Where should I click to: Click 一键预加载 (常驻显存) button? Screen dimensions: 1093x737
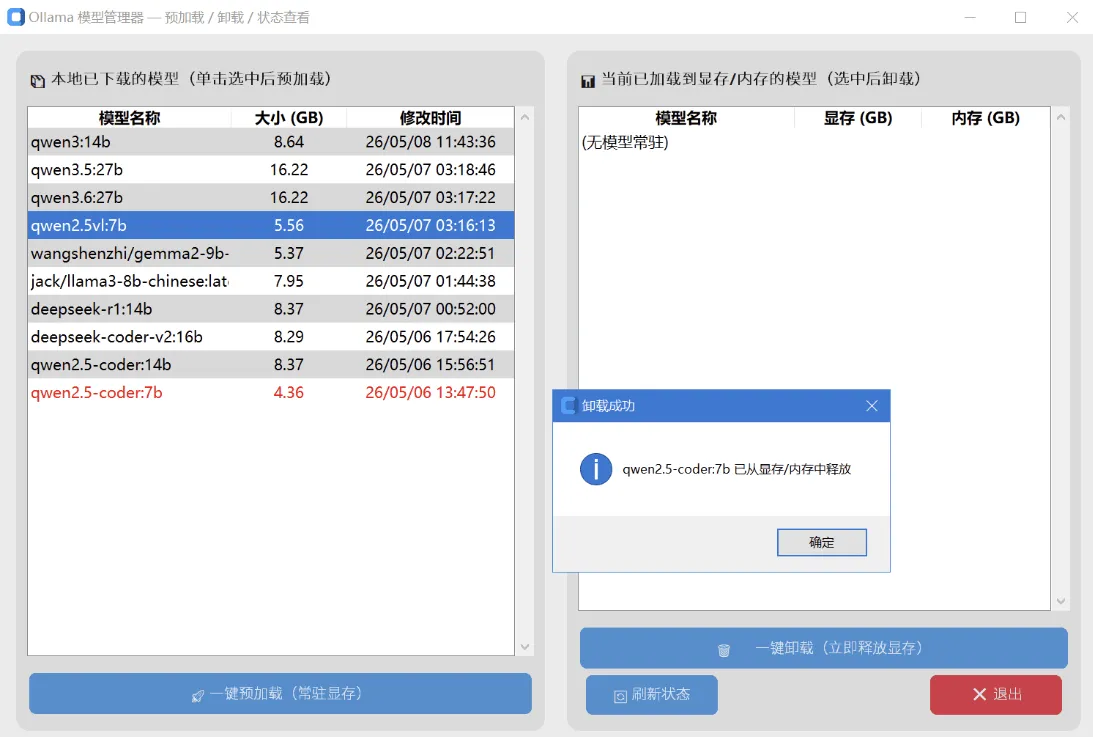280,693
